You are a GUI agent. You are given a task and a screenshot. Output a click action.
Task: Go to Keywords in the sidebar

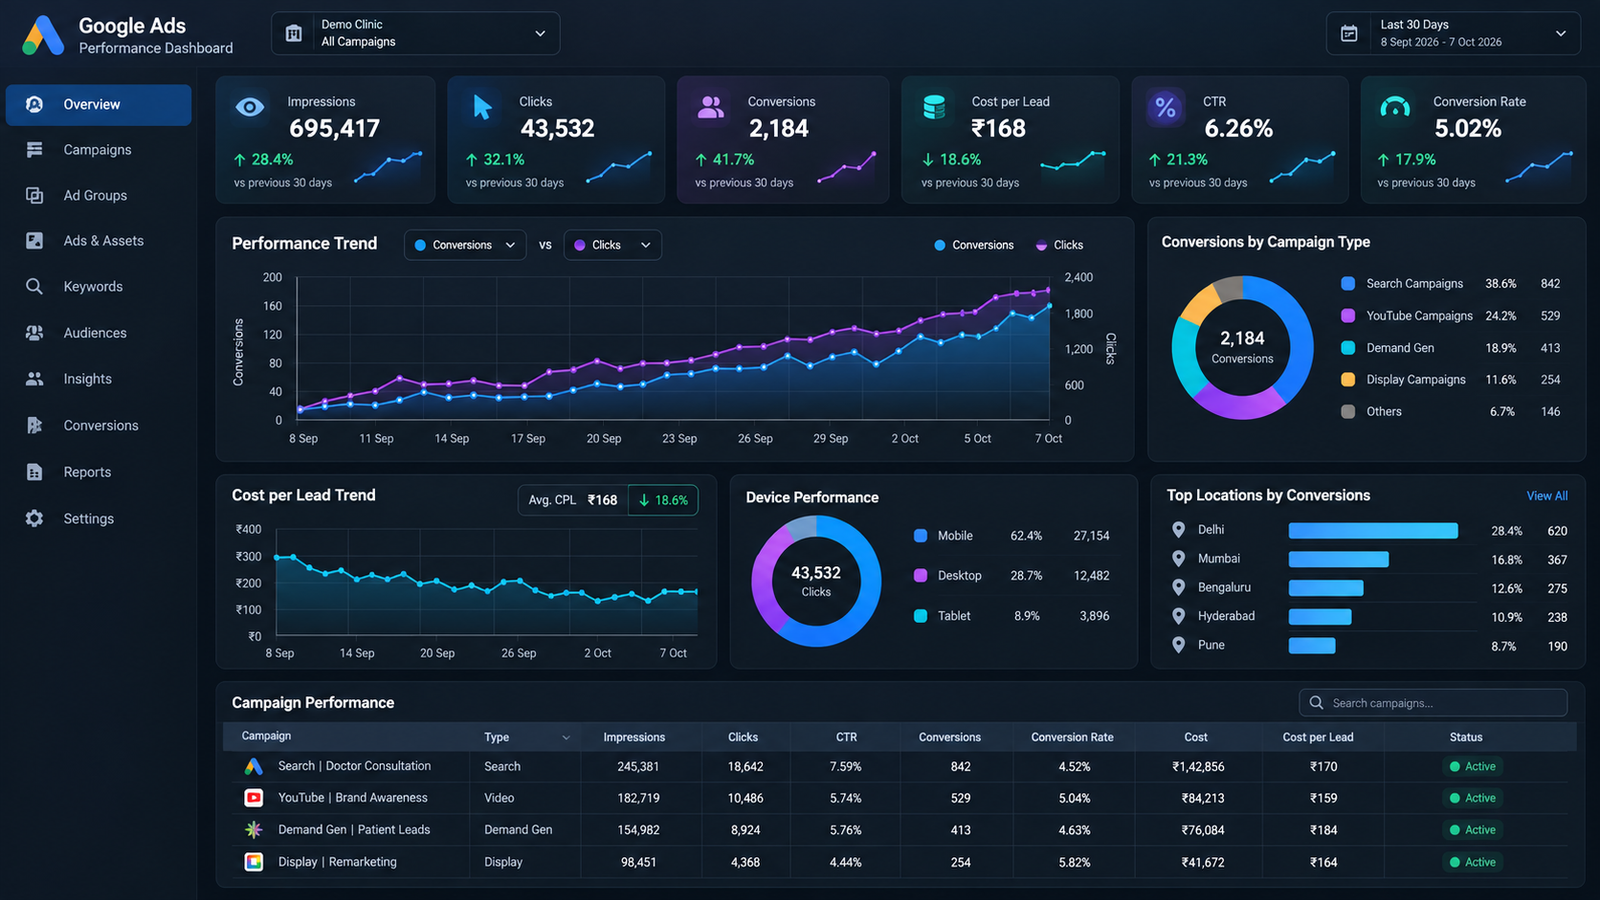coord(98,287)
